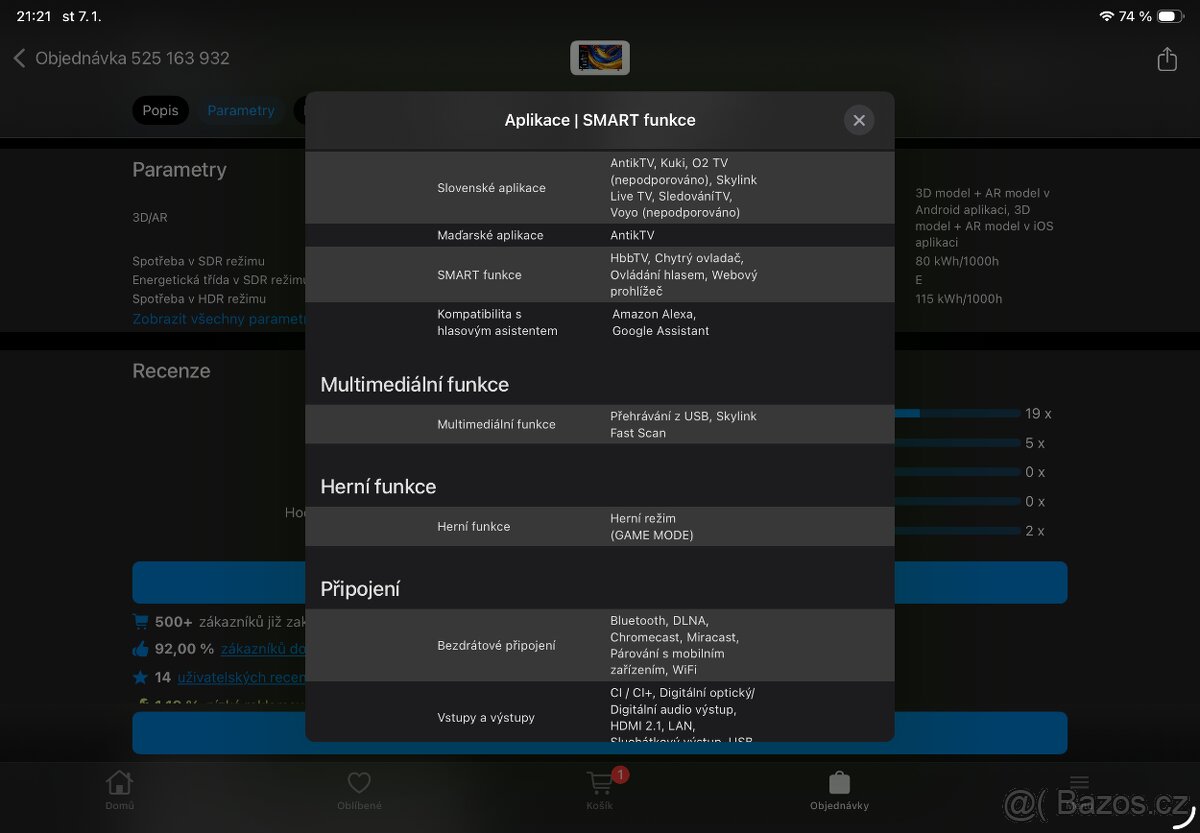The height and width of the screenshot is (833, 1200).
Task: Tap the battery indicator in the status bar
Action: pyautogui.click(x=1172, y=16)
